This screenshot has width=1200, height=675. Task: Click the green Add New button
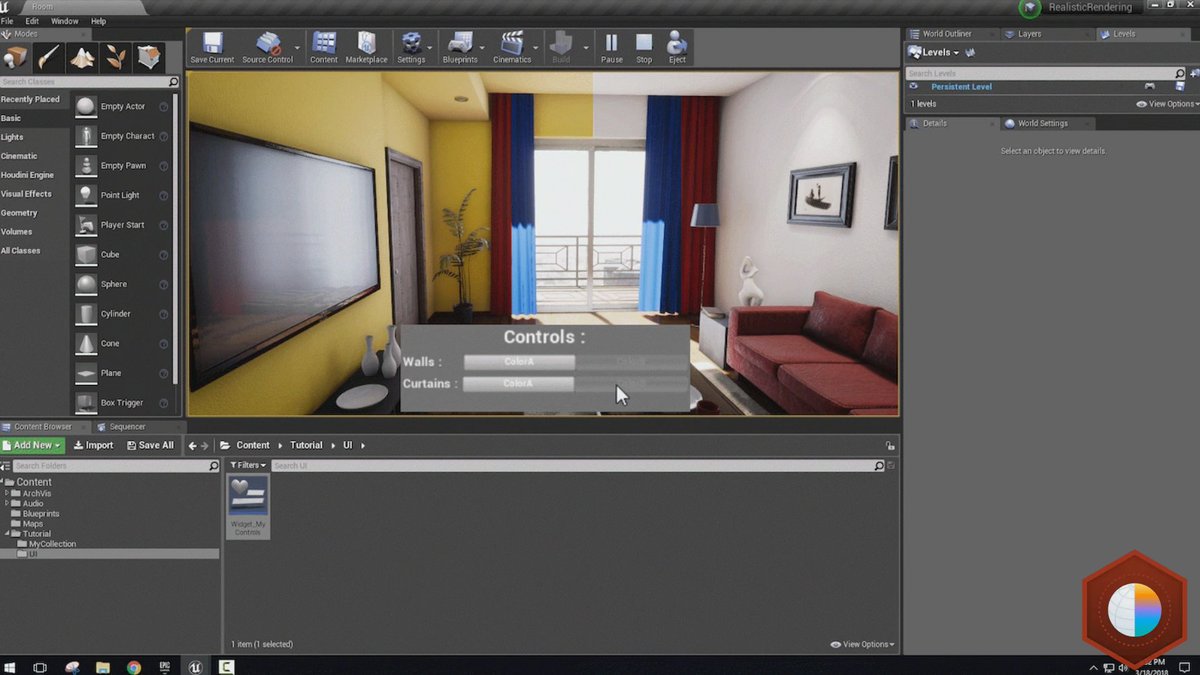click(32, 445)
